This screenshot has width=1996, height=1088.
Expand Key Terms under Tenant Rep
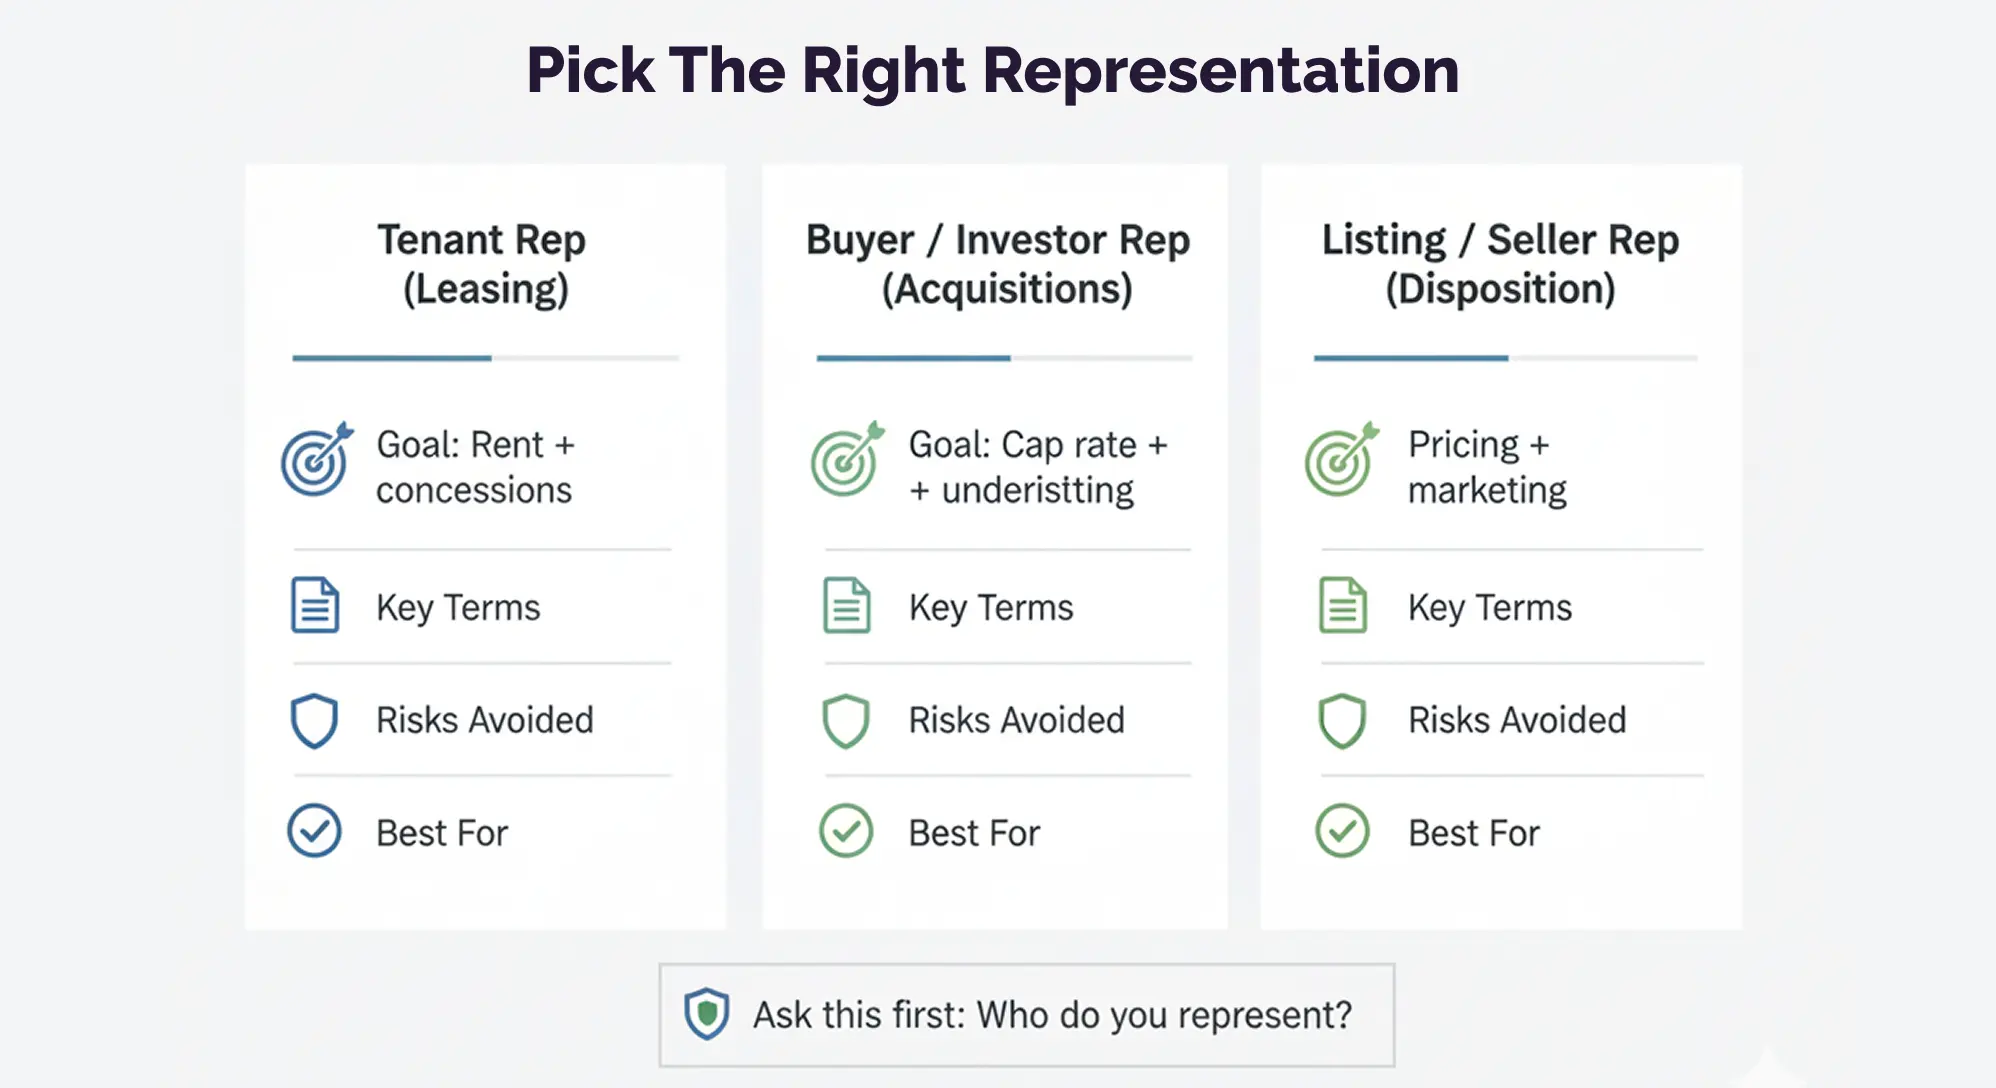458,607
